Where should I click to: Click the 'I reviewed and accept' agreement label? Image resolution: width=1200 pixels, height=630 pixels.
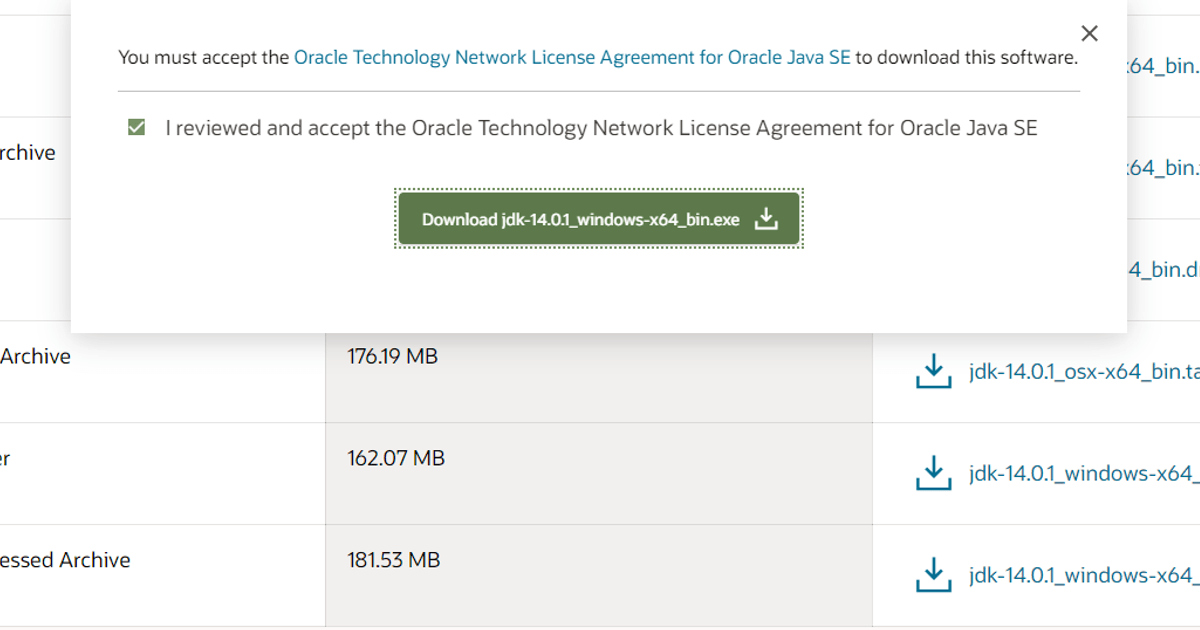coord(602,128)
